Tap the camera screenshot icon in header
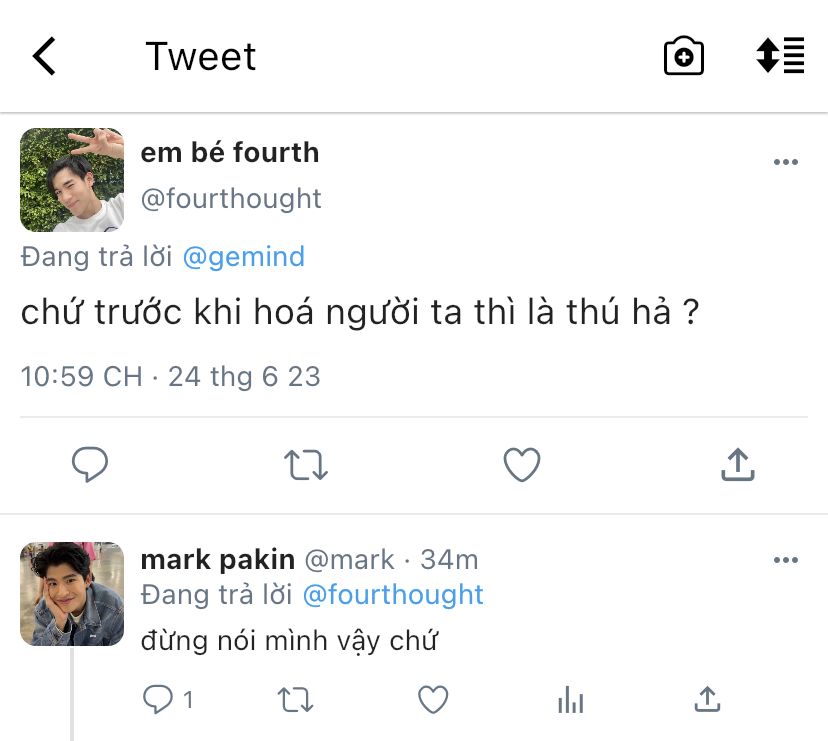This screenshot has width=828, height=741. (684, 56)
